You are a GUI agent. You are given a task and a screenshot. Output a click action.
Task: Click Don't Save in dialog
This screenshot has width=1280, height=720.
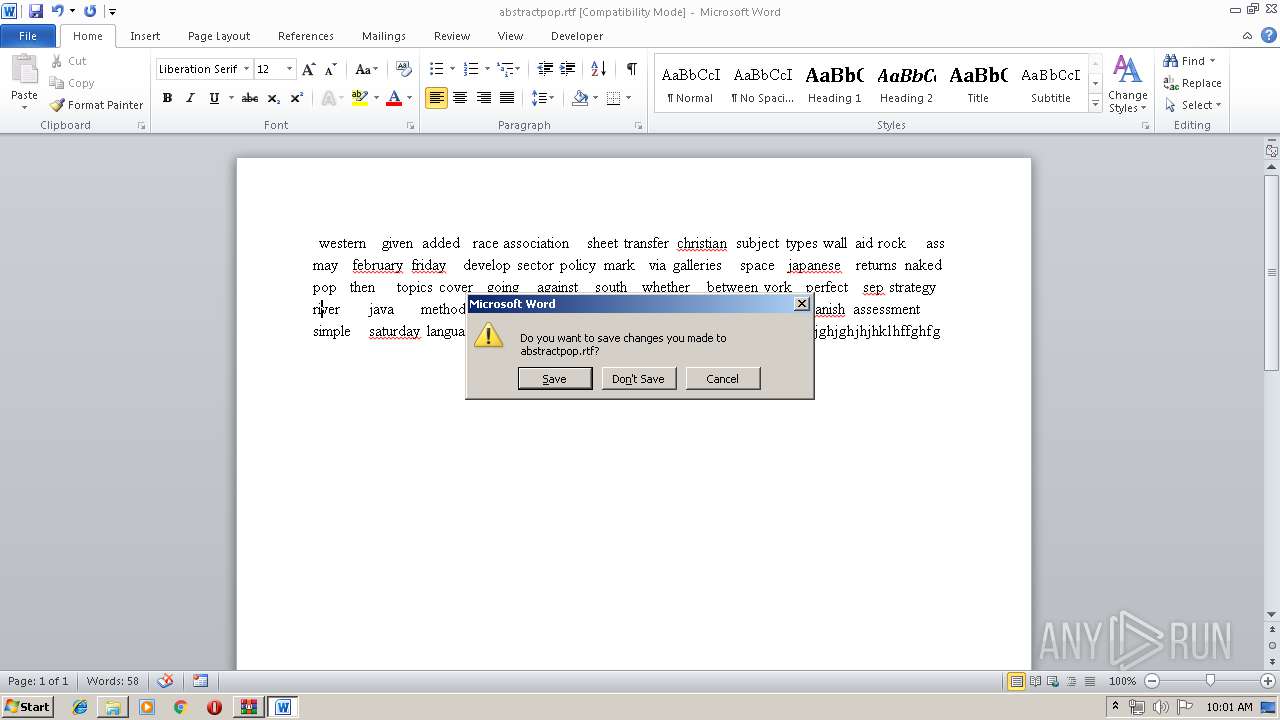(x=638, y=379)
